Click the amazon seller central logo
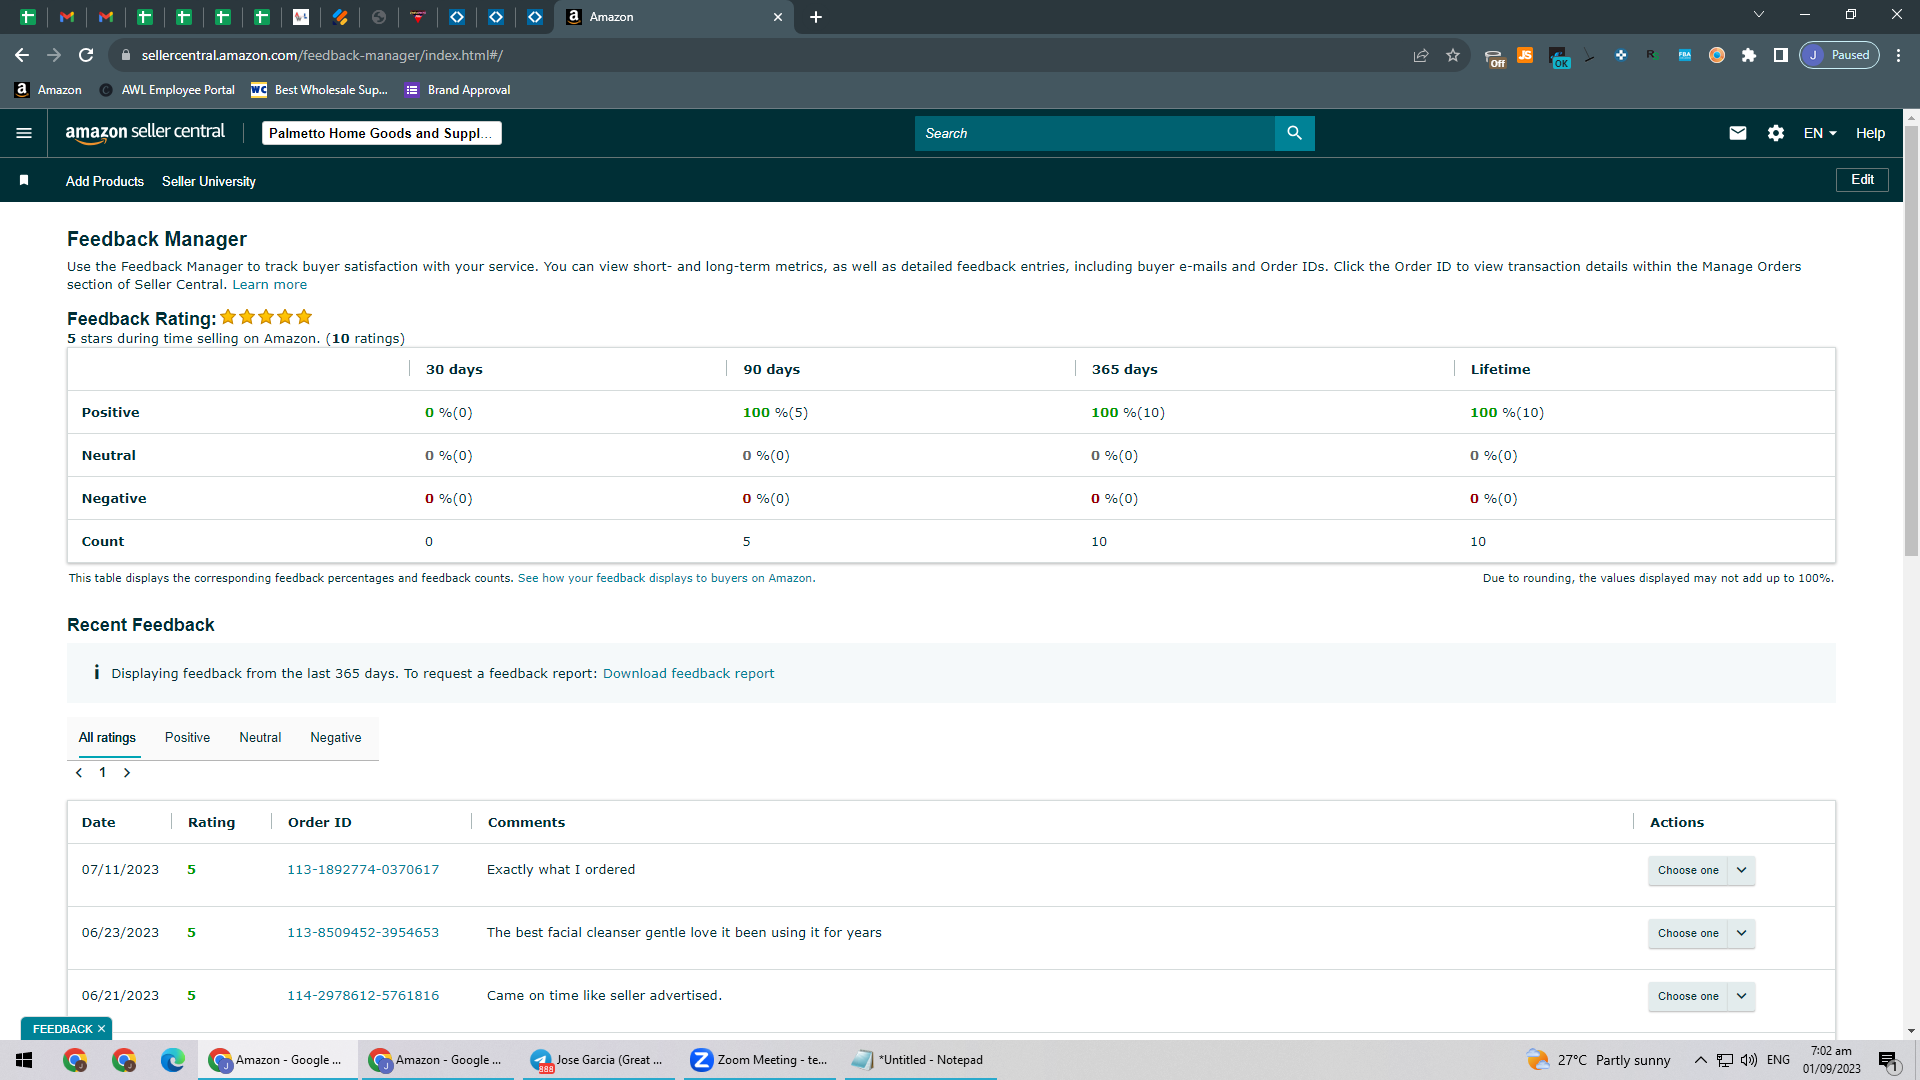Viewport: 1920px width, 1080px height. [x=145, y=133]
